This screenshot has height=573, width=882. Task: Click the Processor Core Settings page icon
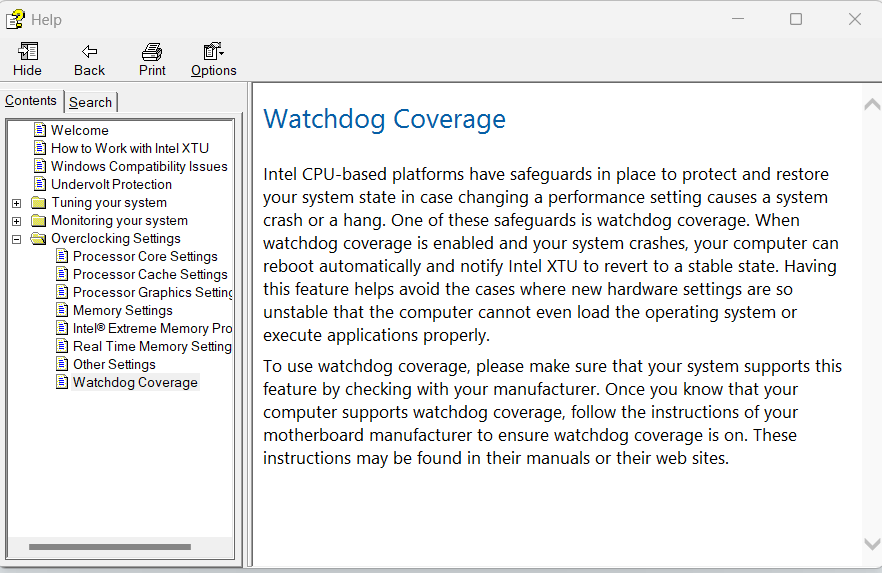62,256
